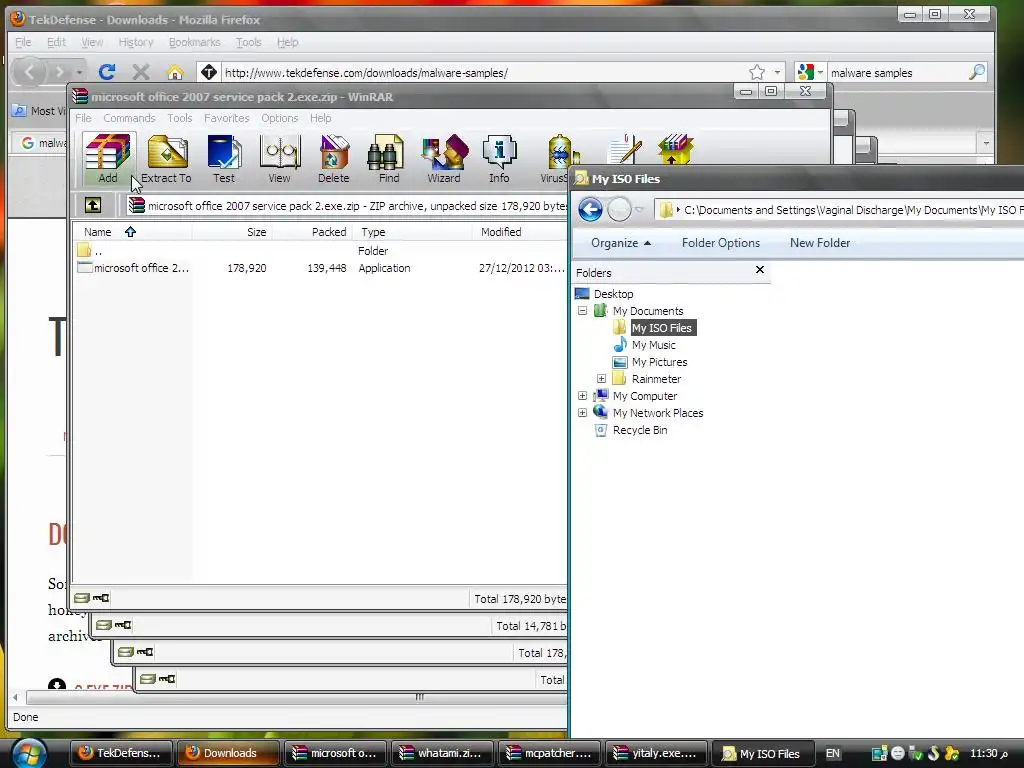Go back in My ISO Files window
Viewport: 1024px width, 768px height.
[590, 210]
